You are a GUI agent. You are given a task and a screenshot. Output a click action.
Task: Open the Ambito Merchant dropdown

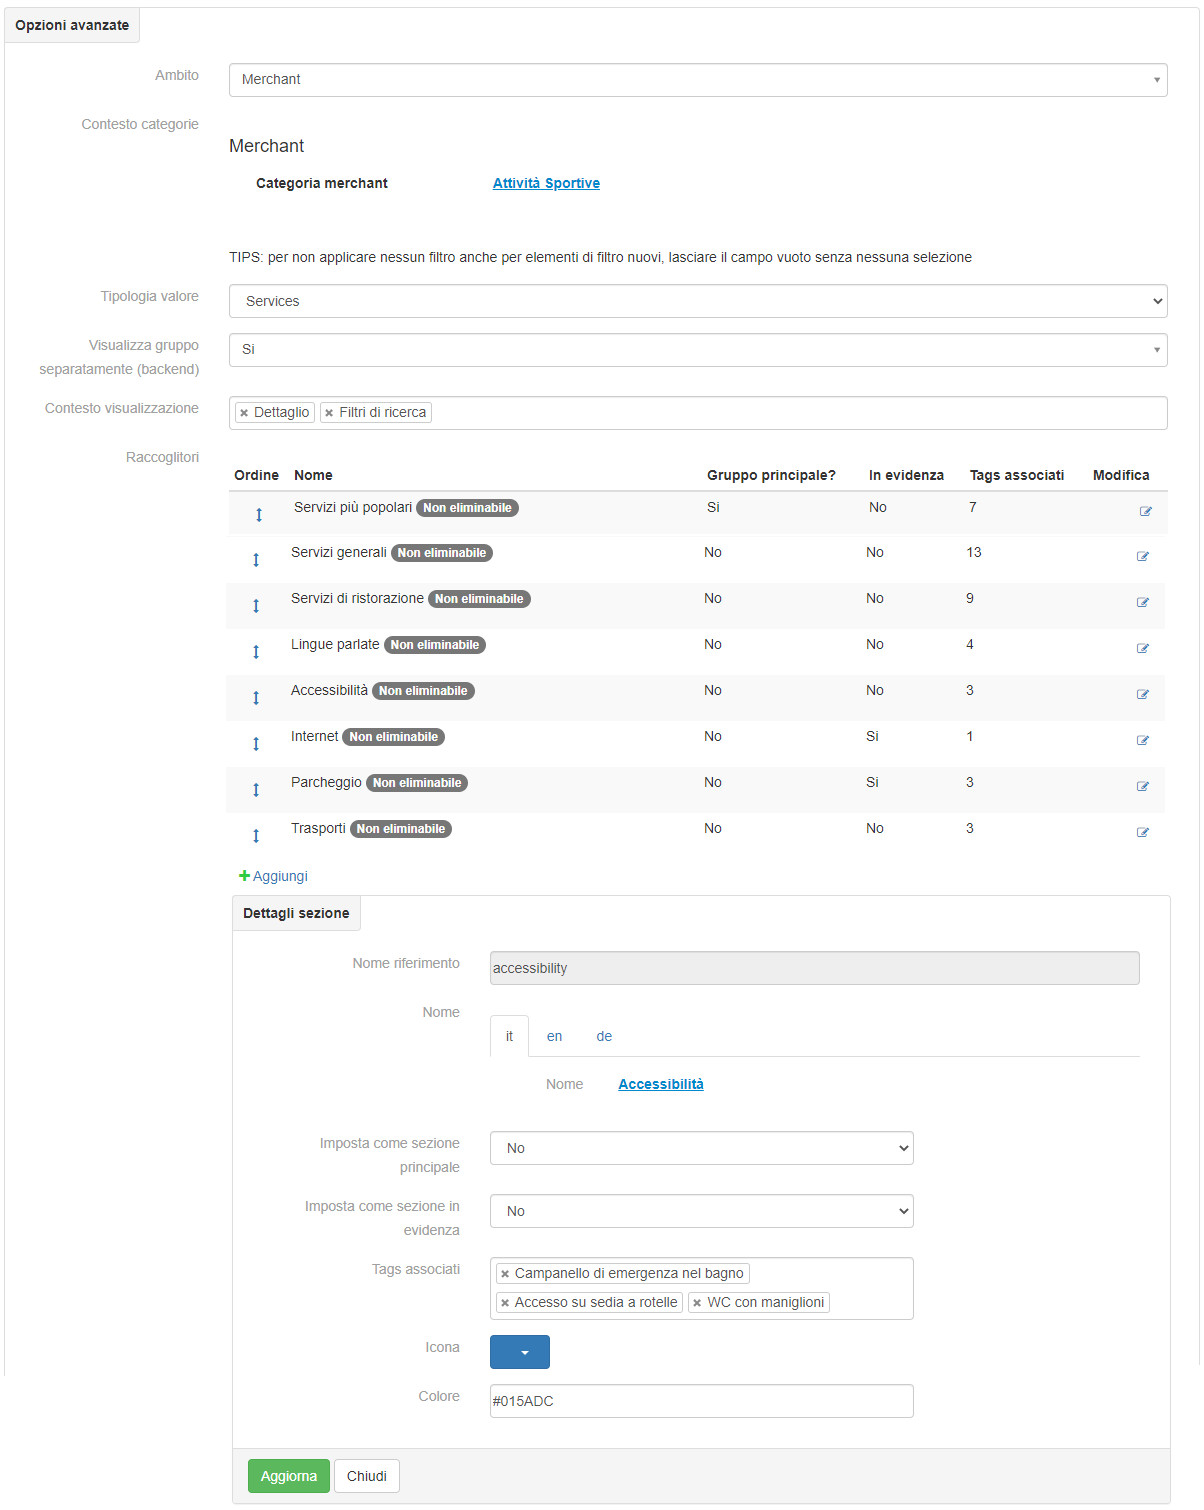[x=698, y=80]
